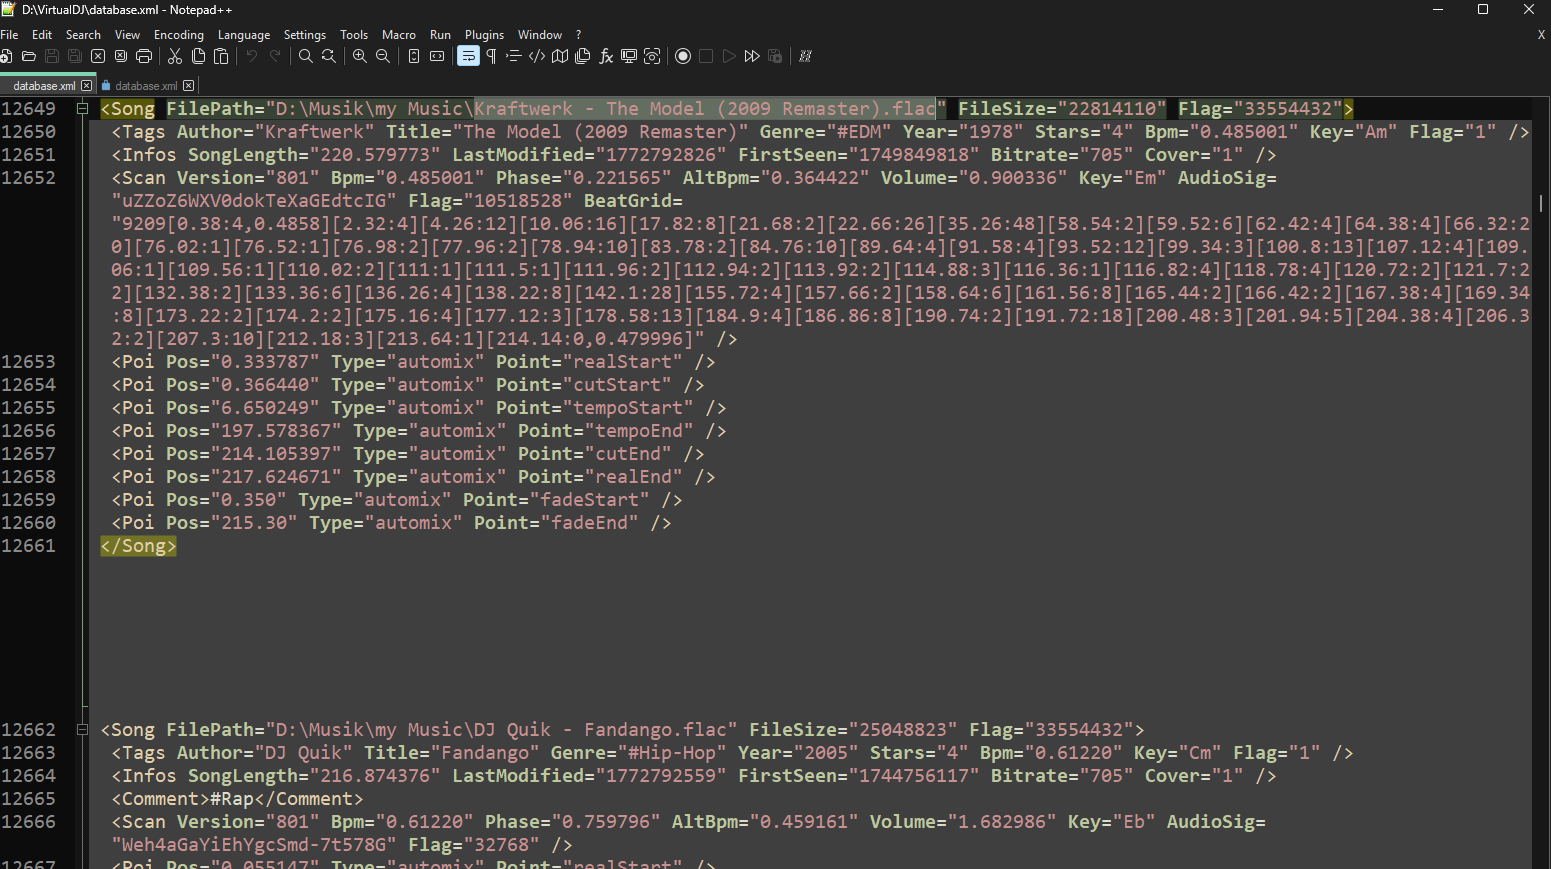Image resolution: width=1551 pixels, height=869 pixels.
Task: Click the Paste clipboard icon
Action: pos(221,57)
